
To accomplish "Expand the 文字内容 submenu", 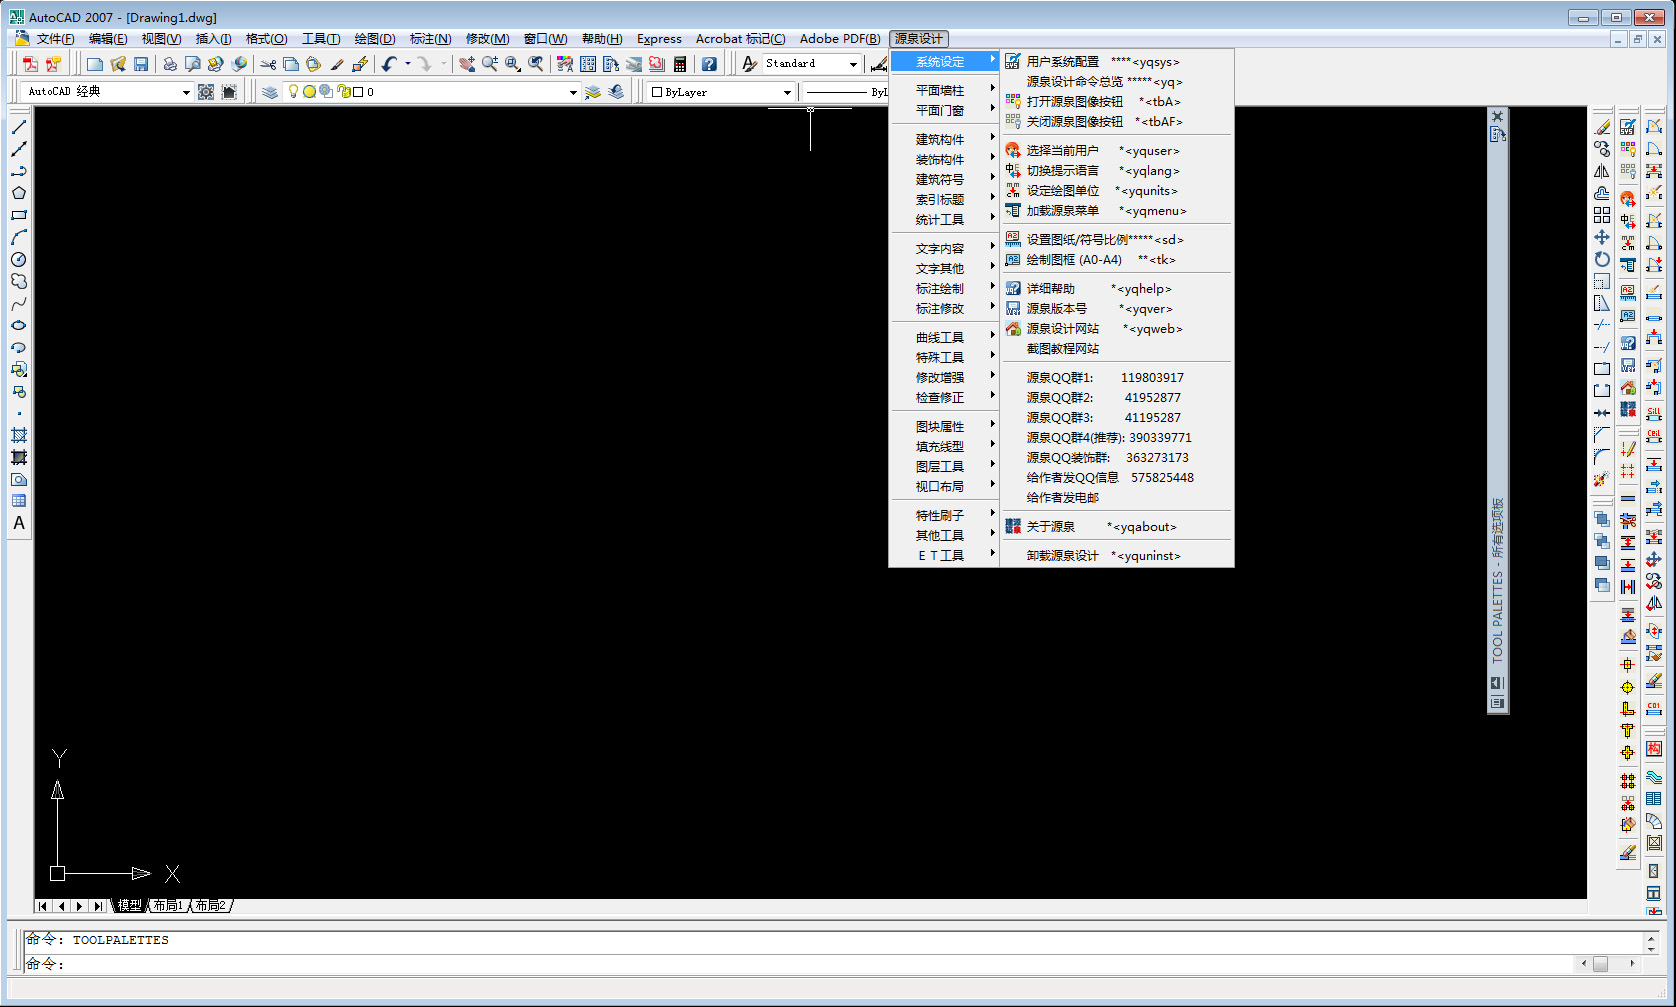I will coord(945,248).
